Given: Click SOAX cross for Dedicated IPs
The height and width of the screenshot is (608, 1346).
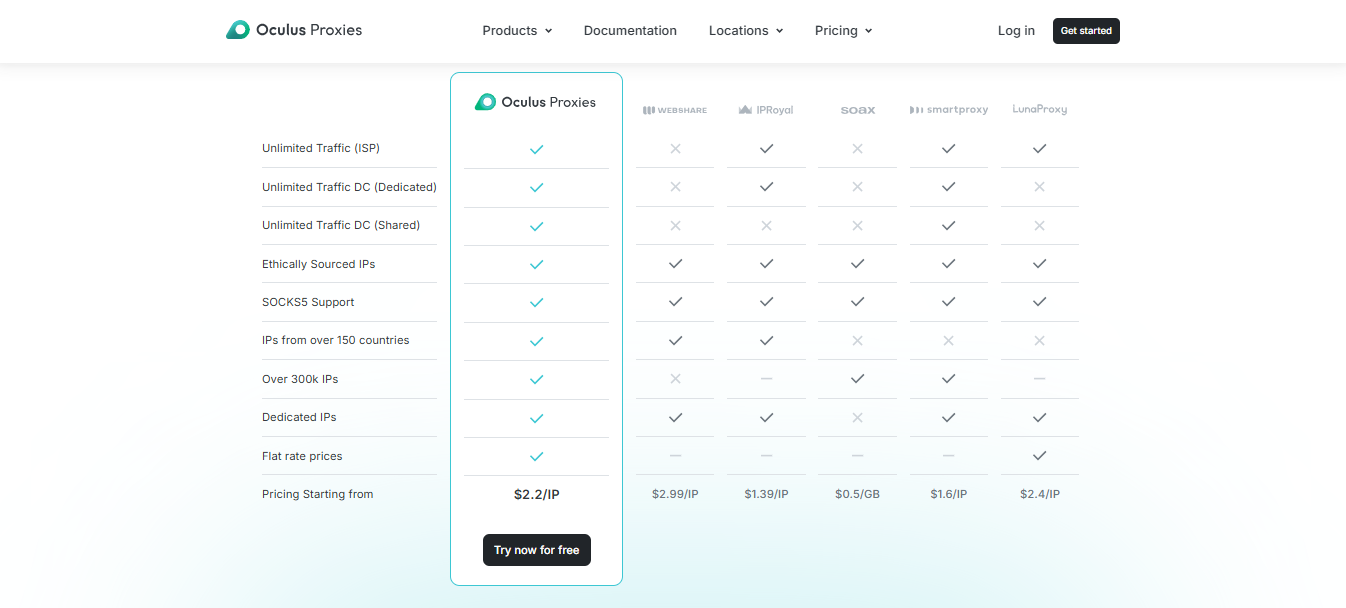Looking at the screenshot, I should coord(857,417).
